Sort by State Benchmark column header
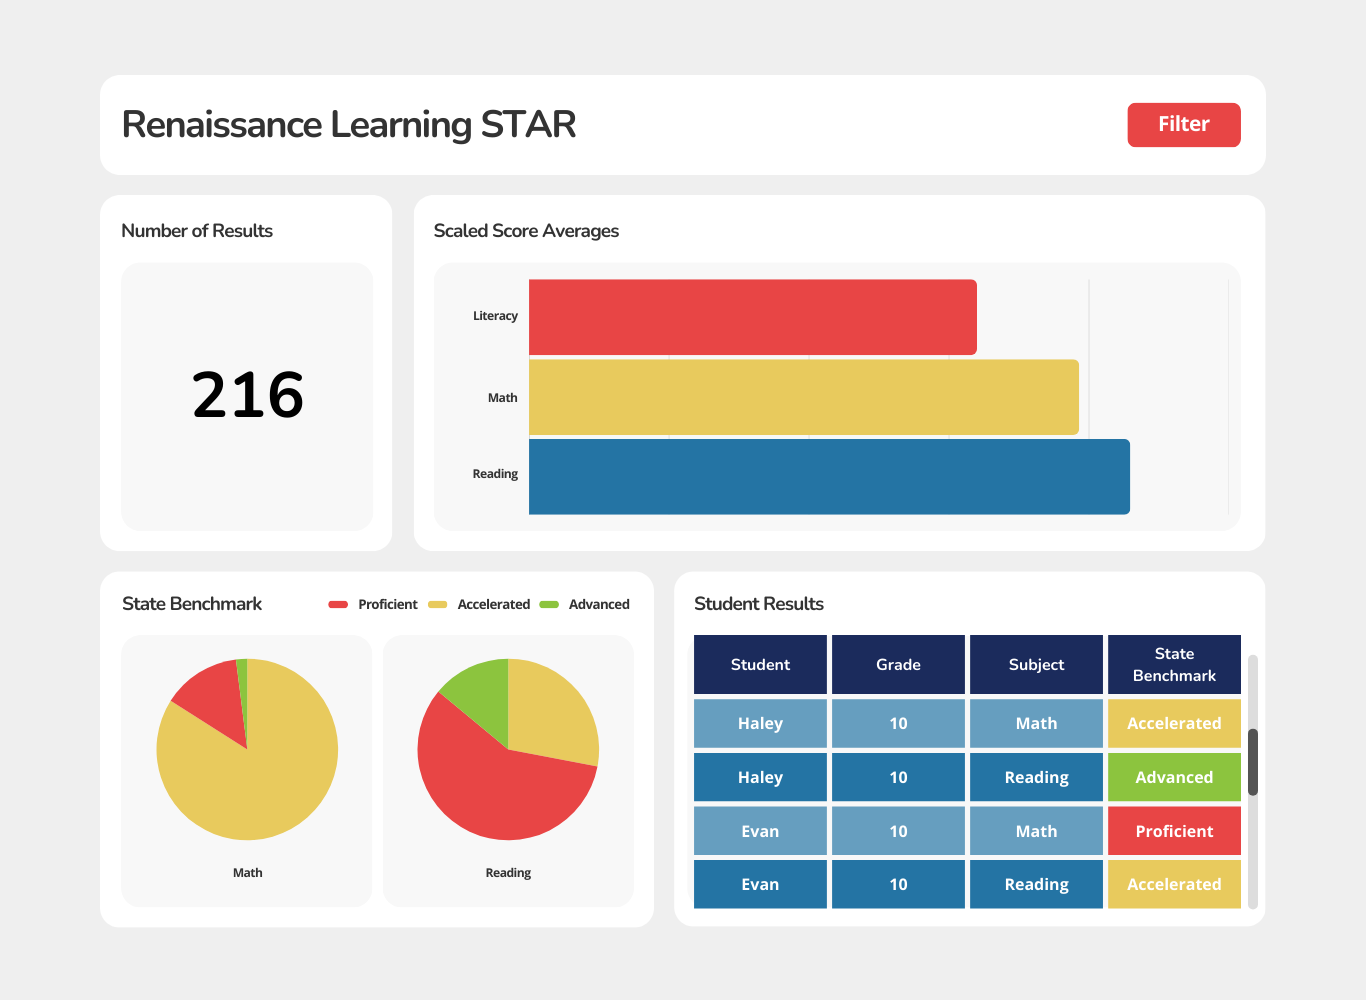Image resolution: width=1366 pixels, height=1000 pixels. click(x=1174, y=664)
